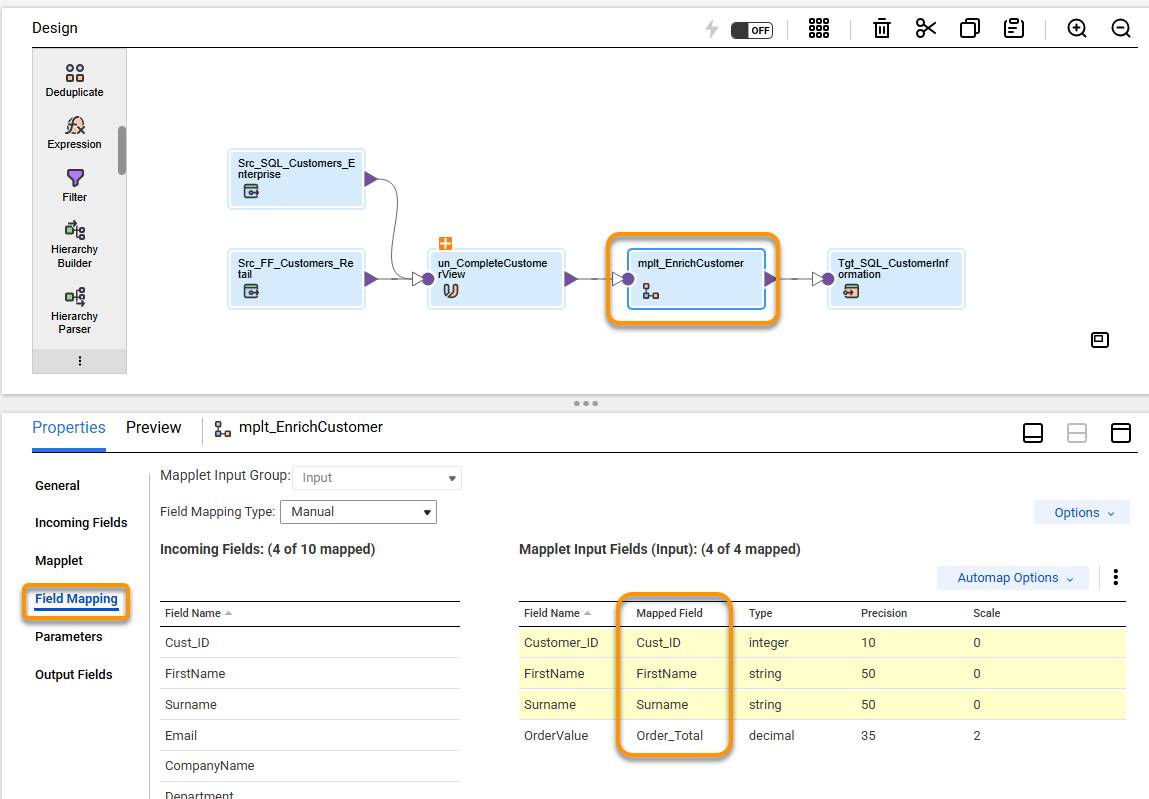The height and width of the screenshot is (799, 1149).
Task: Toggle the OFF switch in Design toolbar
Action: tap(751, 30)
